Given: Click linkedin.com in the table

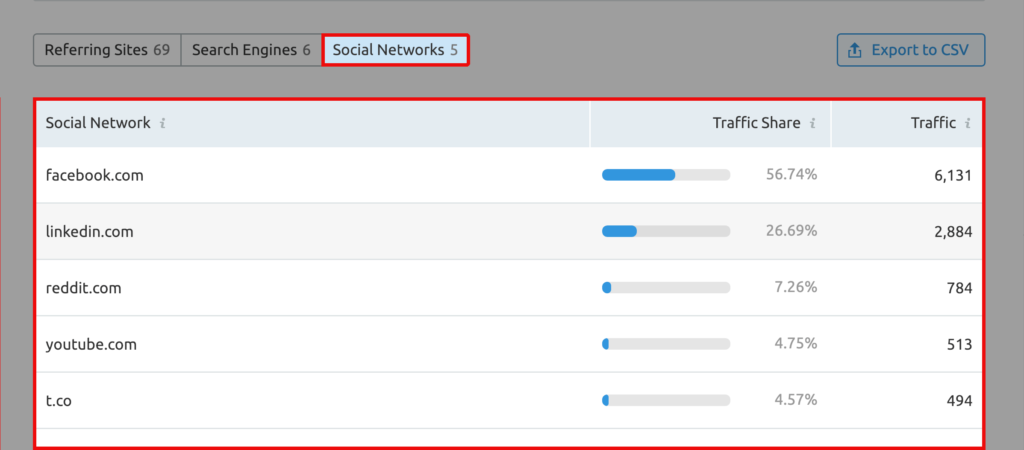Looking at the screenshot, I should (x=90, y=231).
